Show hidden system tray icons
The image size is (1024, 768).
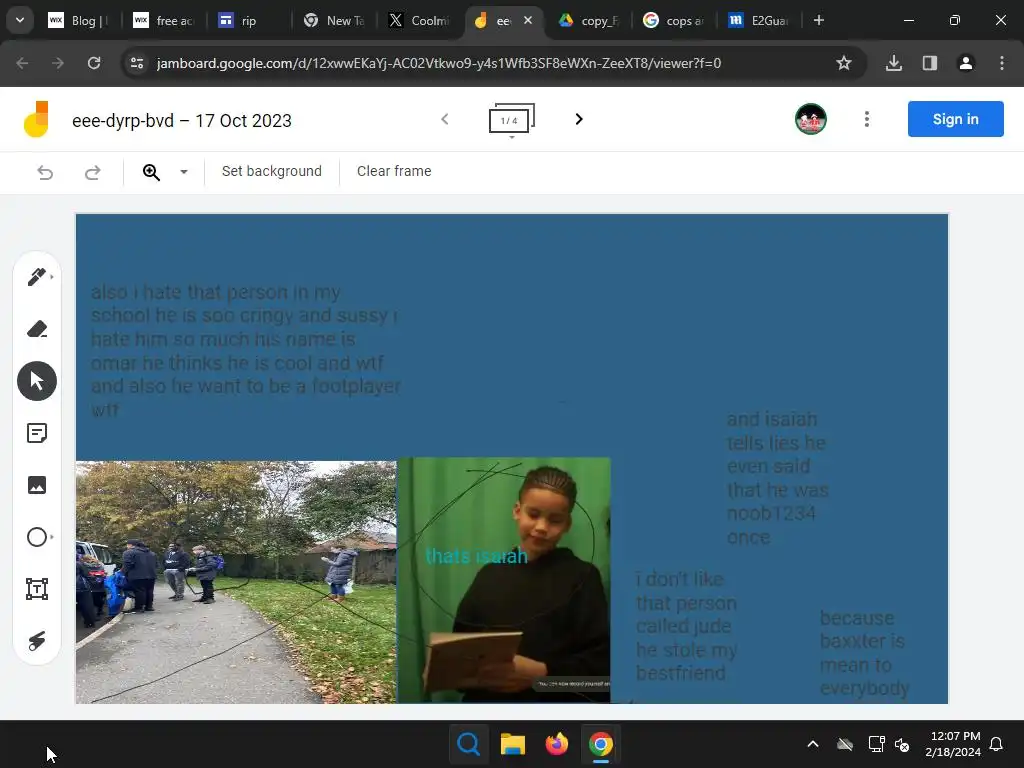pyautogui.click(x=813, y=744)
